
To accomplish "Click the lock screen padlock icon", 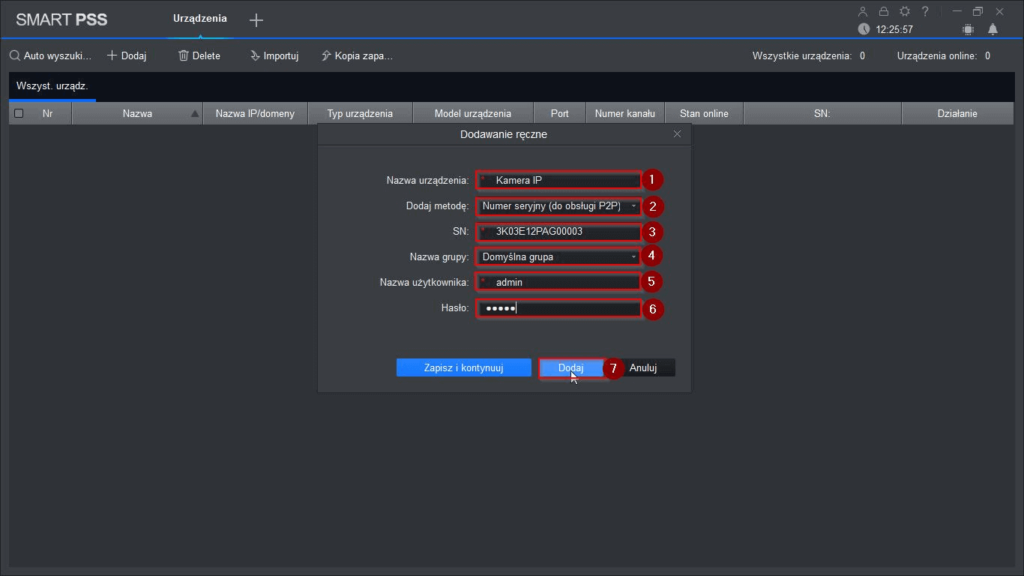I will click(x=883, y=11).
